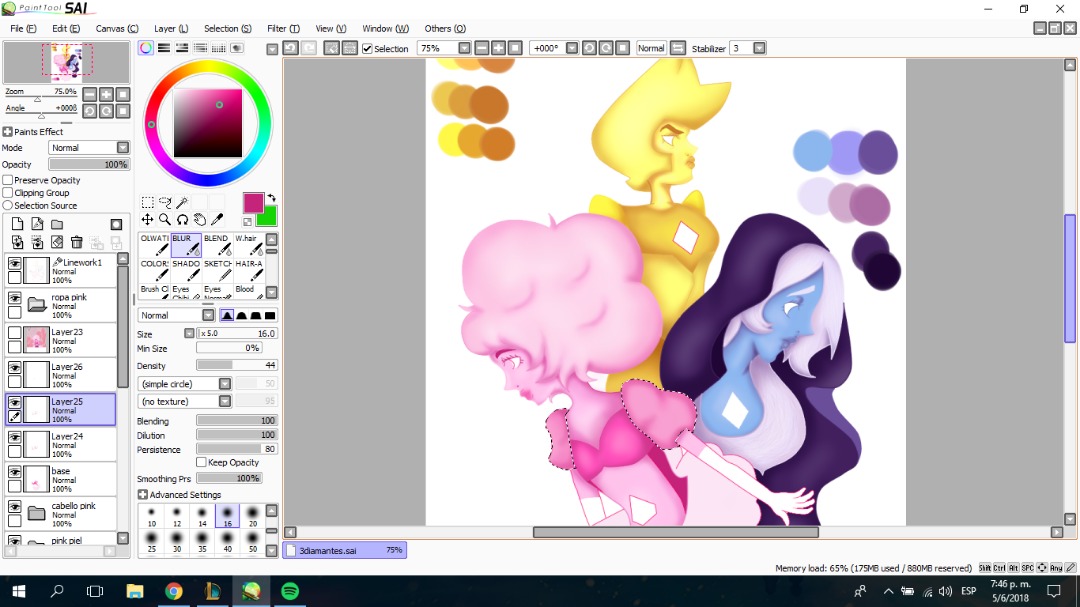Choose the BLUR brush tool
The height and width of the screenshot is (607, 1080).
click(186, 245)
